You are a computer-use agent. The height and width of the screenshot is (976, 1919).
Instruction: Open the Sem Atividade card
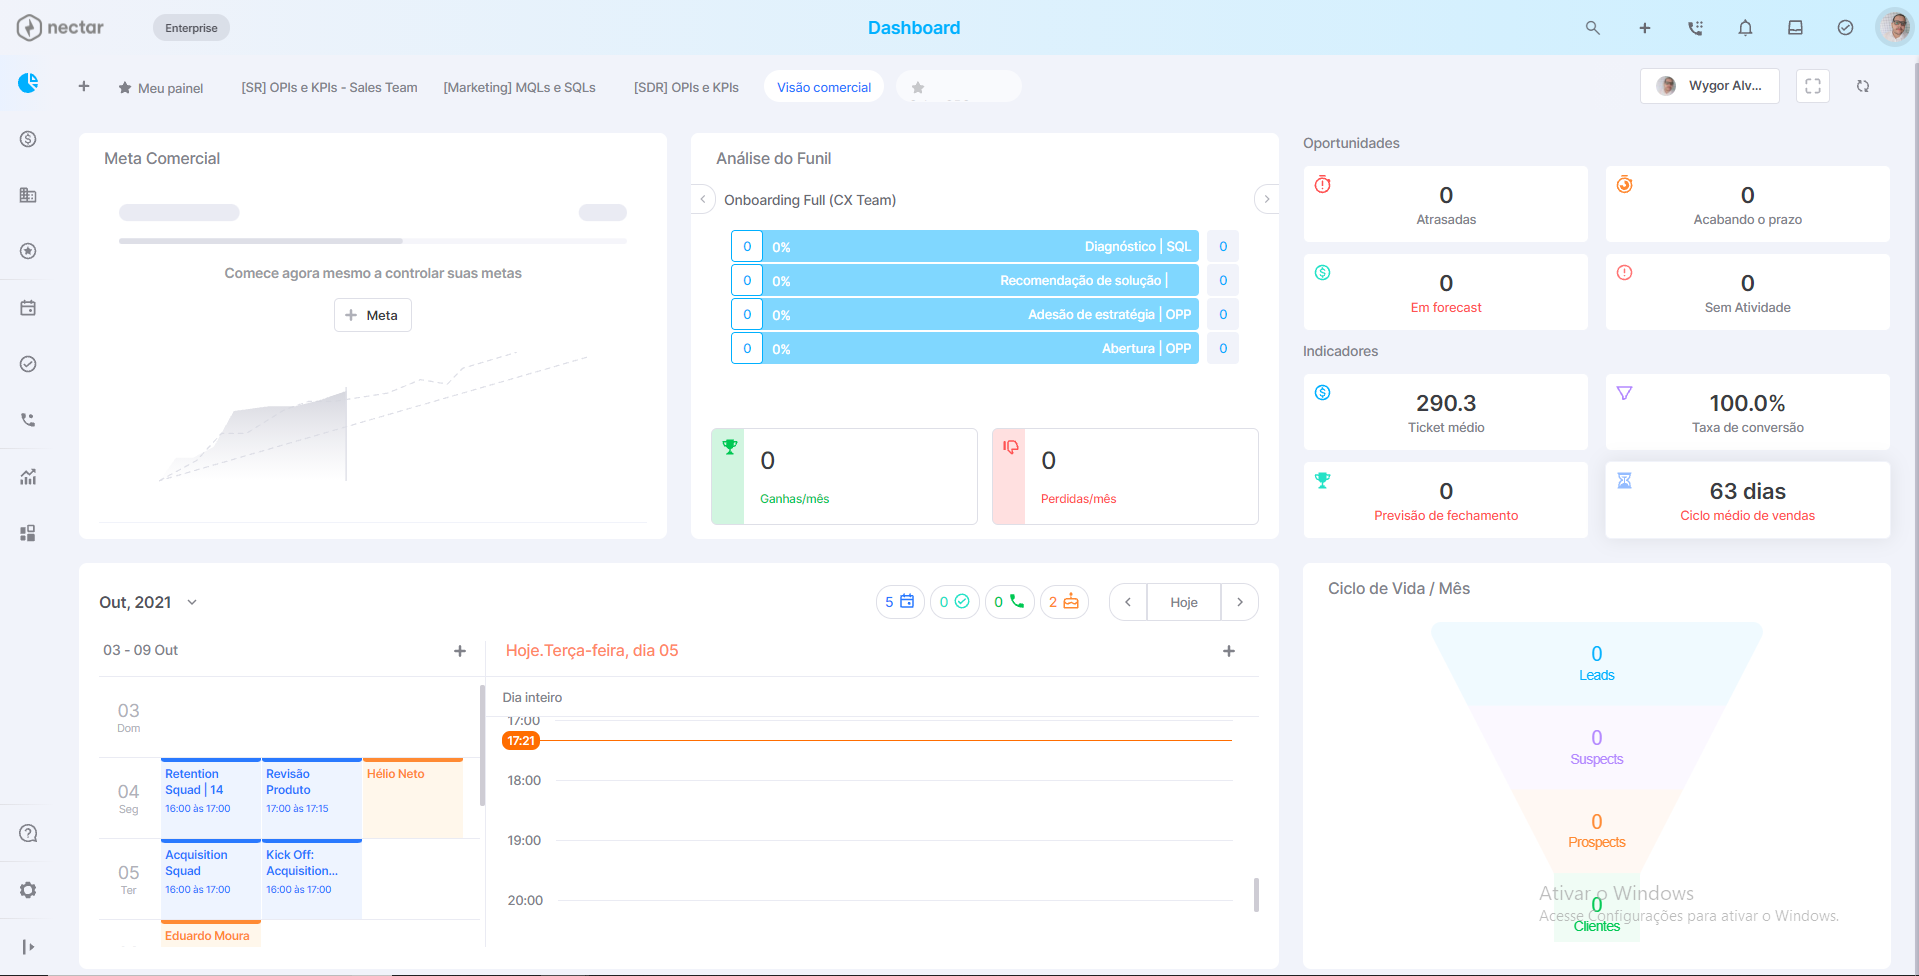1748,292
